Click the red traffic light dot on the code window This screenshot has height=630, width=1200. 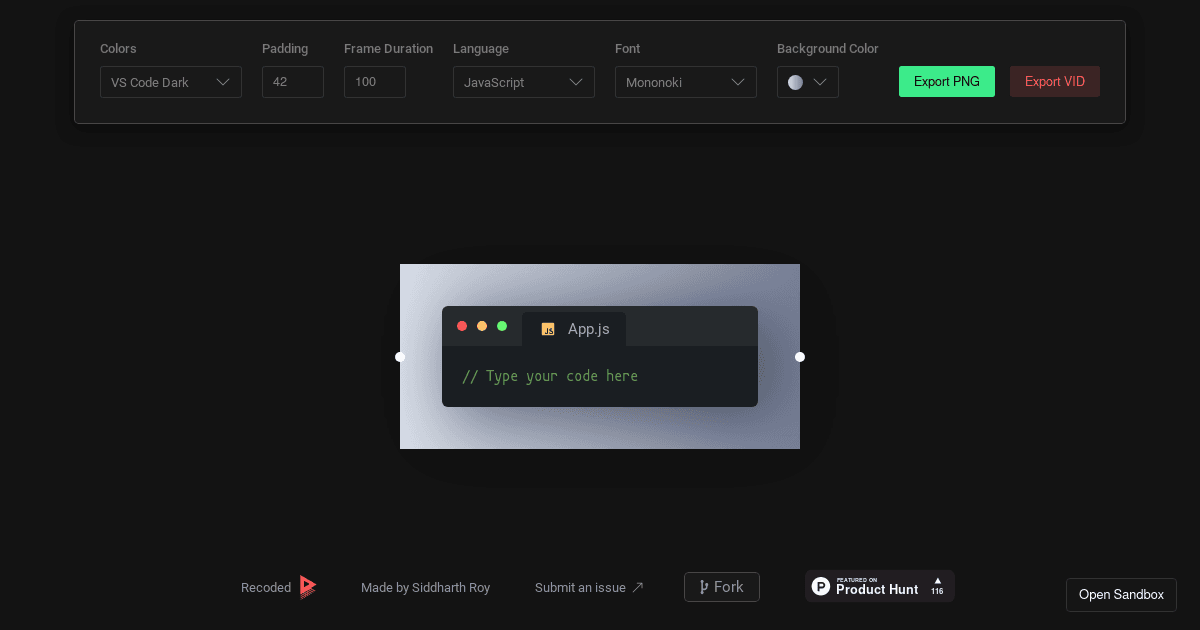point(462,325)
